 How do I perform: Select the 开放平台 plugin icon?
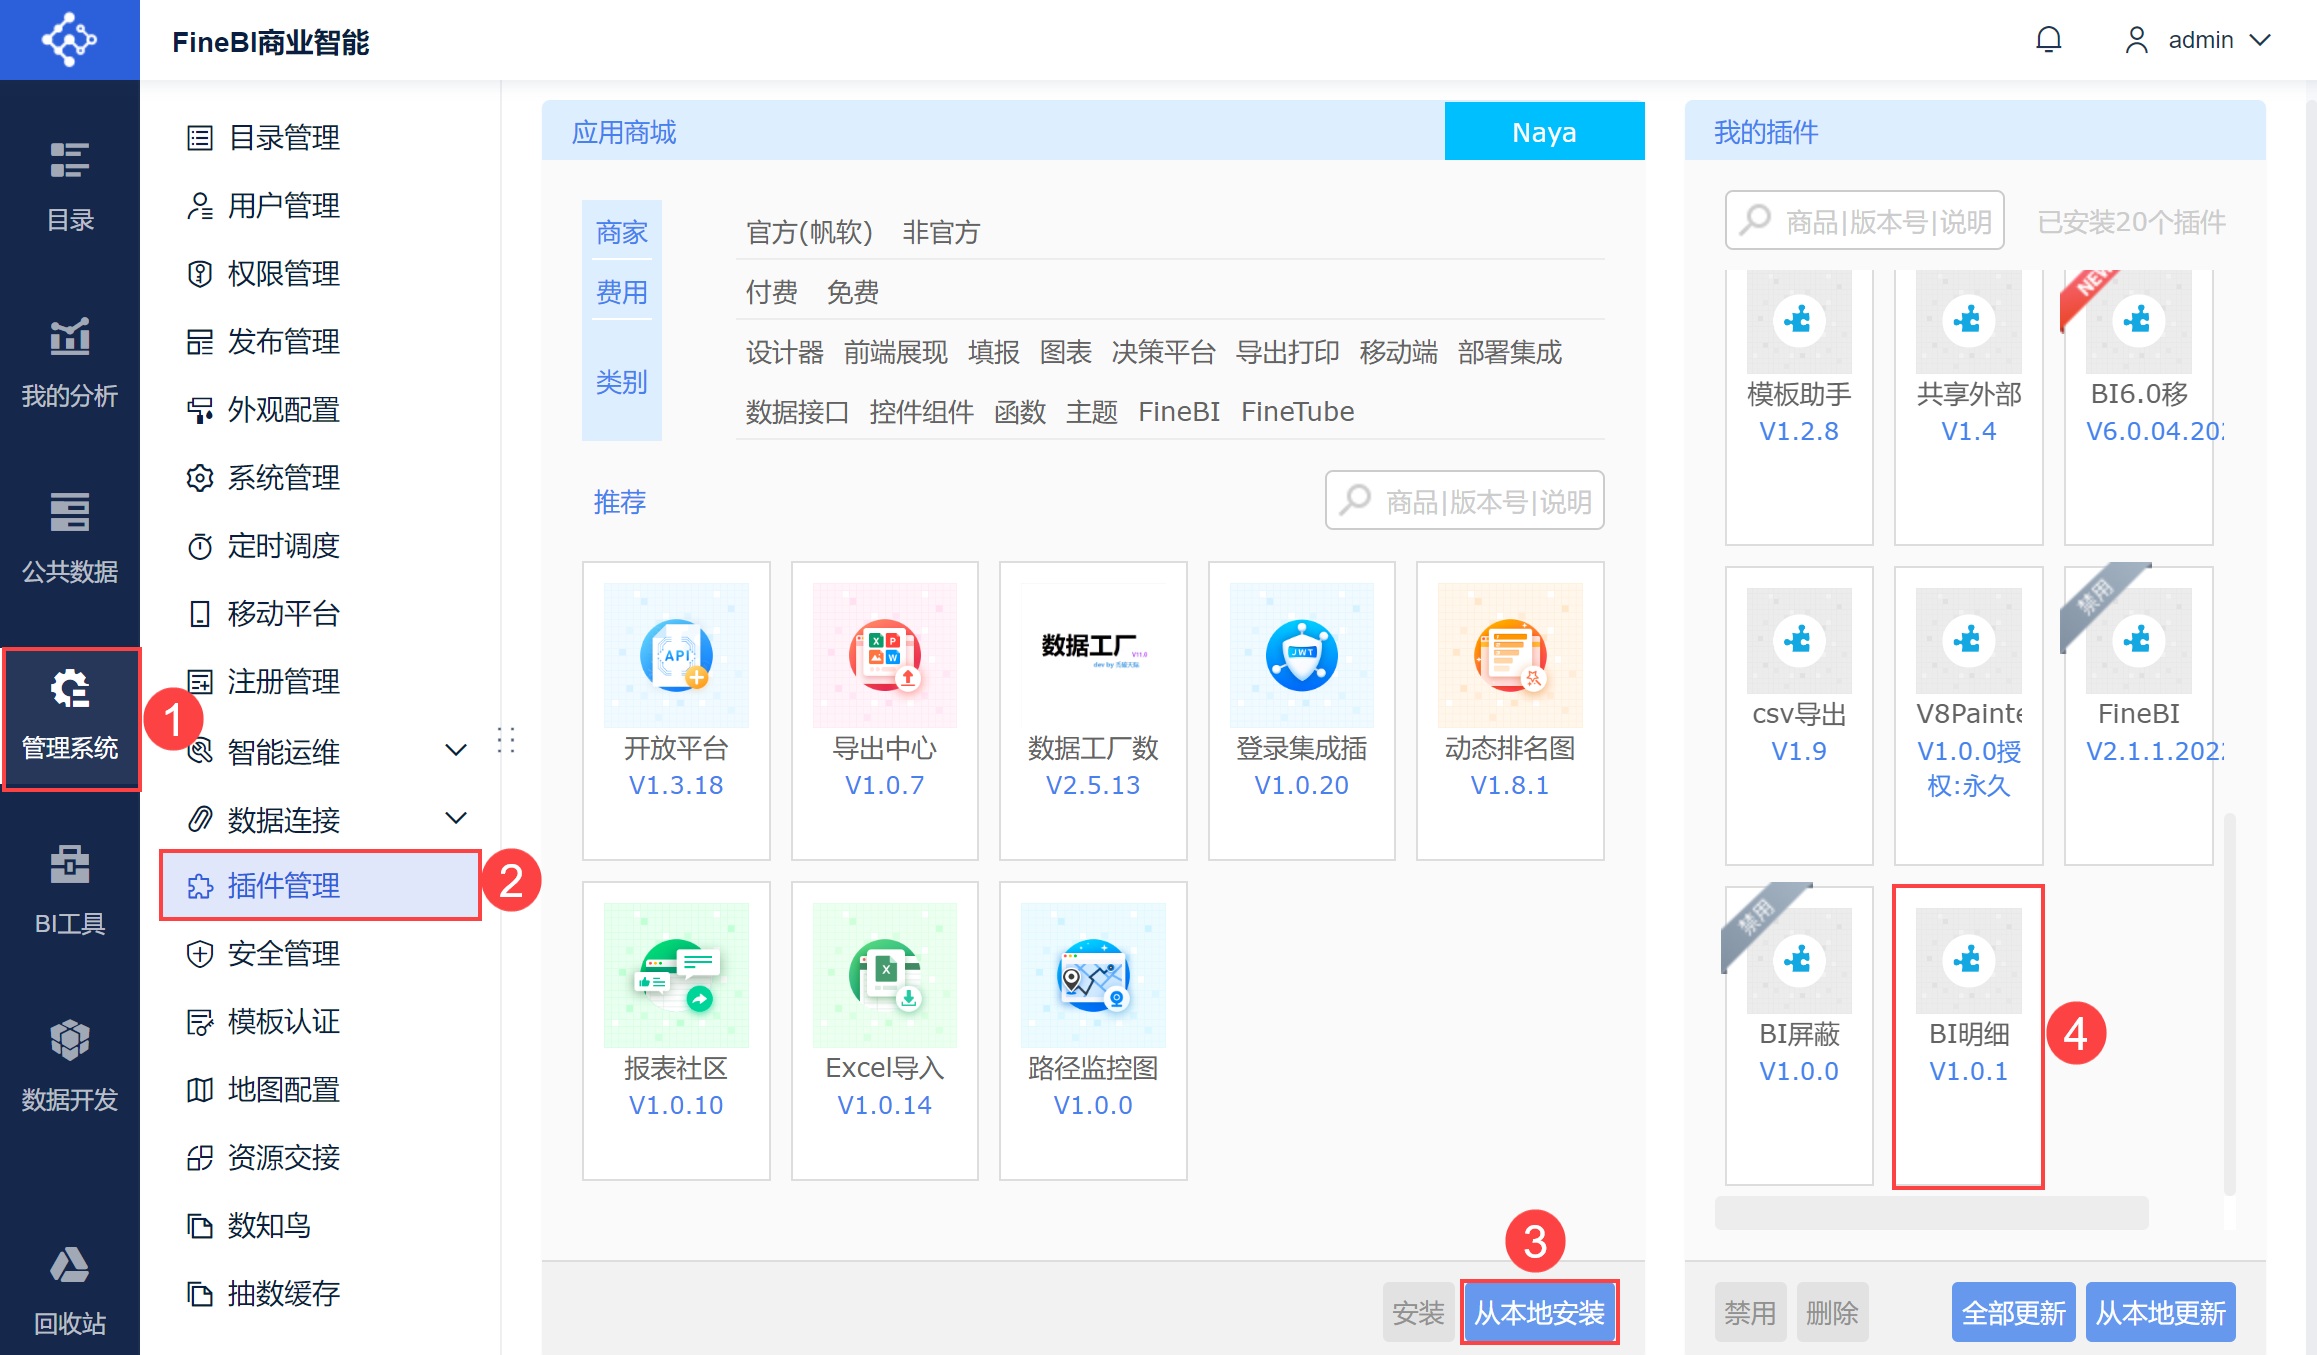(676, 656)
